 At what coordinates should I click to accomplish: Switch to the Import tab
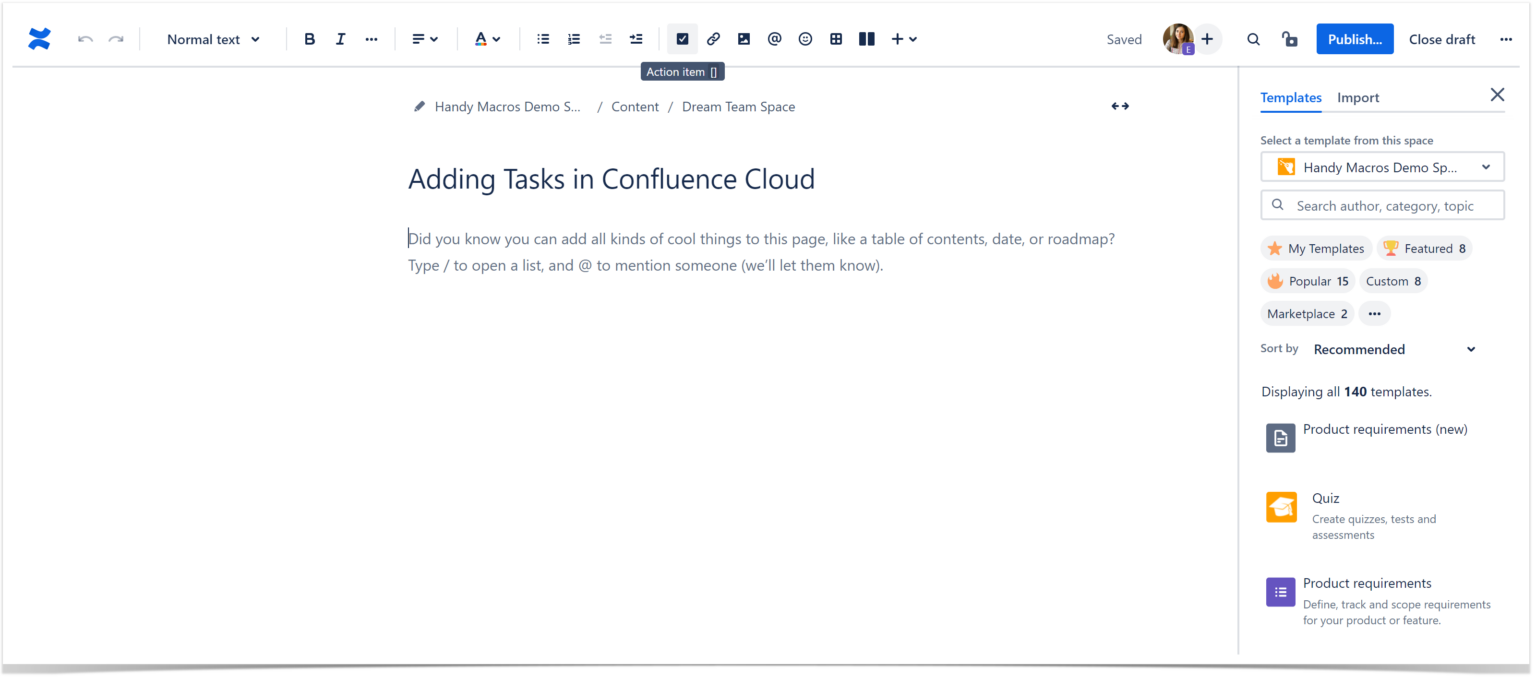click(1358, 97)
